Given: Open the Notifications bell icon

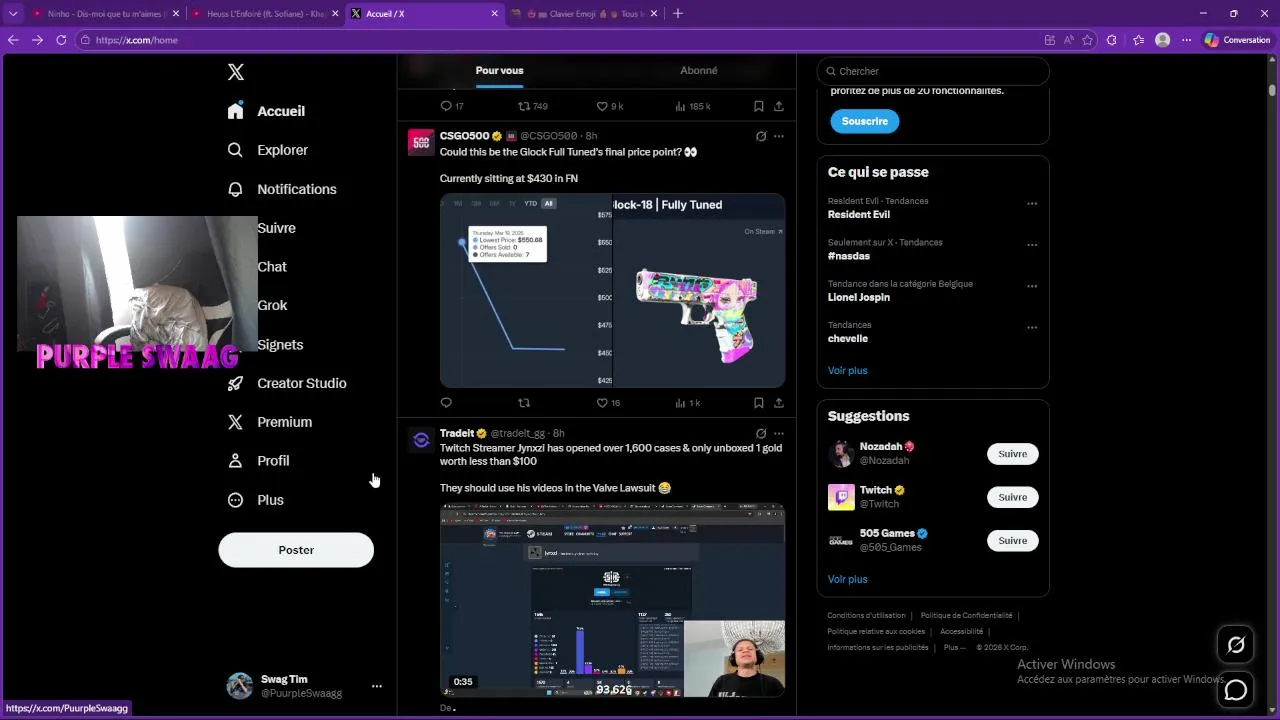Looking at the screenshot, I should point(235,189).
